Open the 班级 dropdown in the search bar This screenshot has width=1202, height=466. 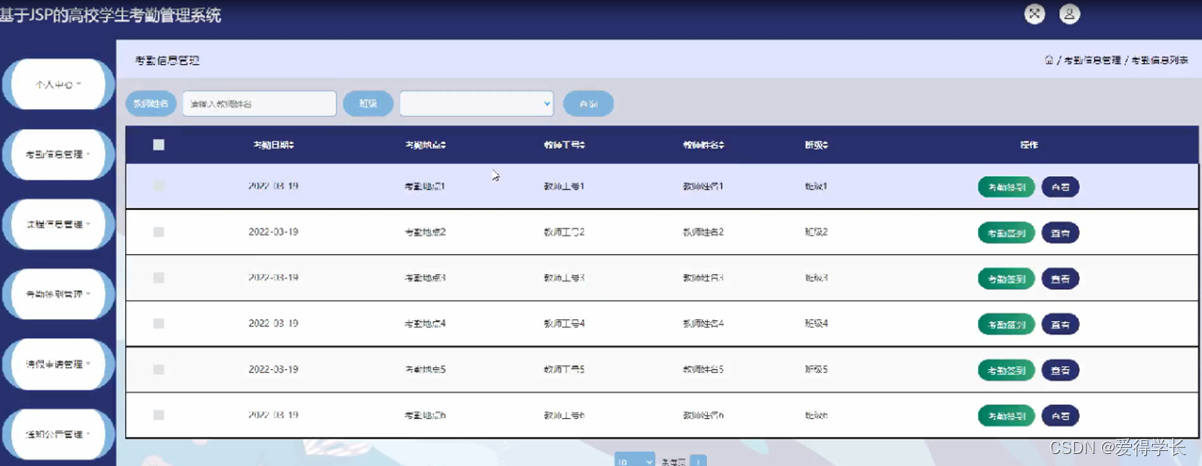pos(476,103)
